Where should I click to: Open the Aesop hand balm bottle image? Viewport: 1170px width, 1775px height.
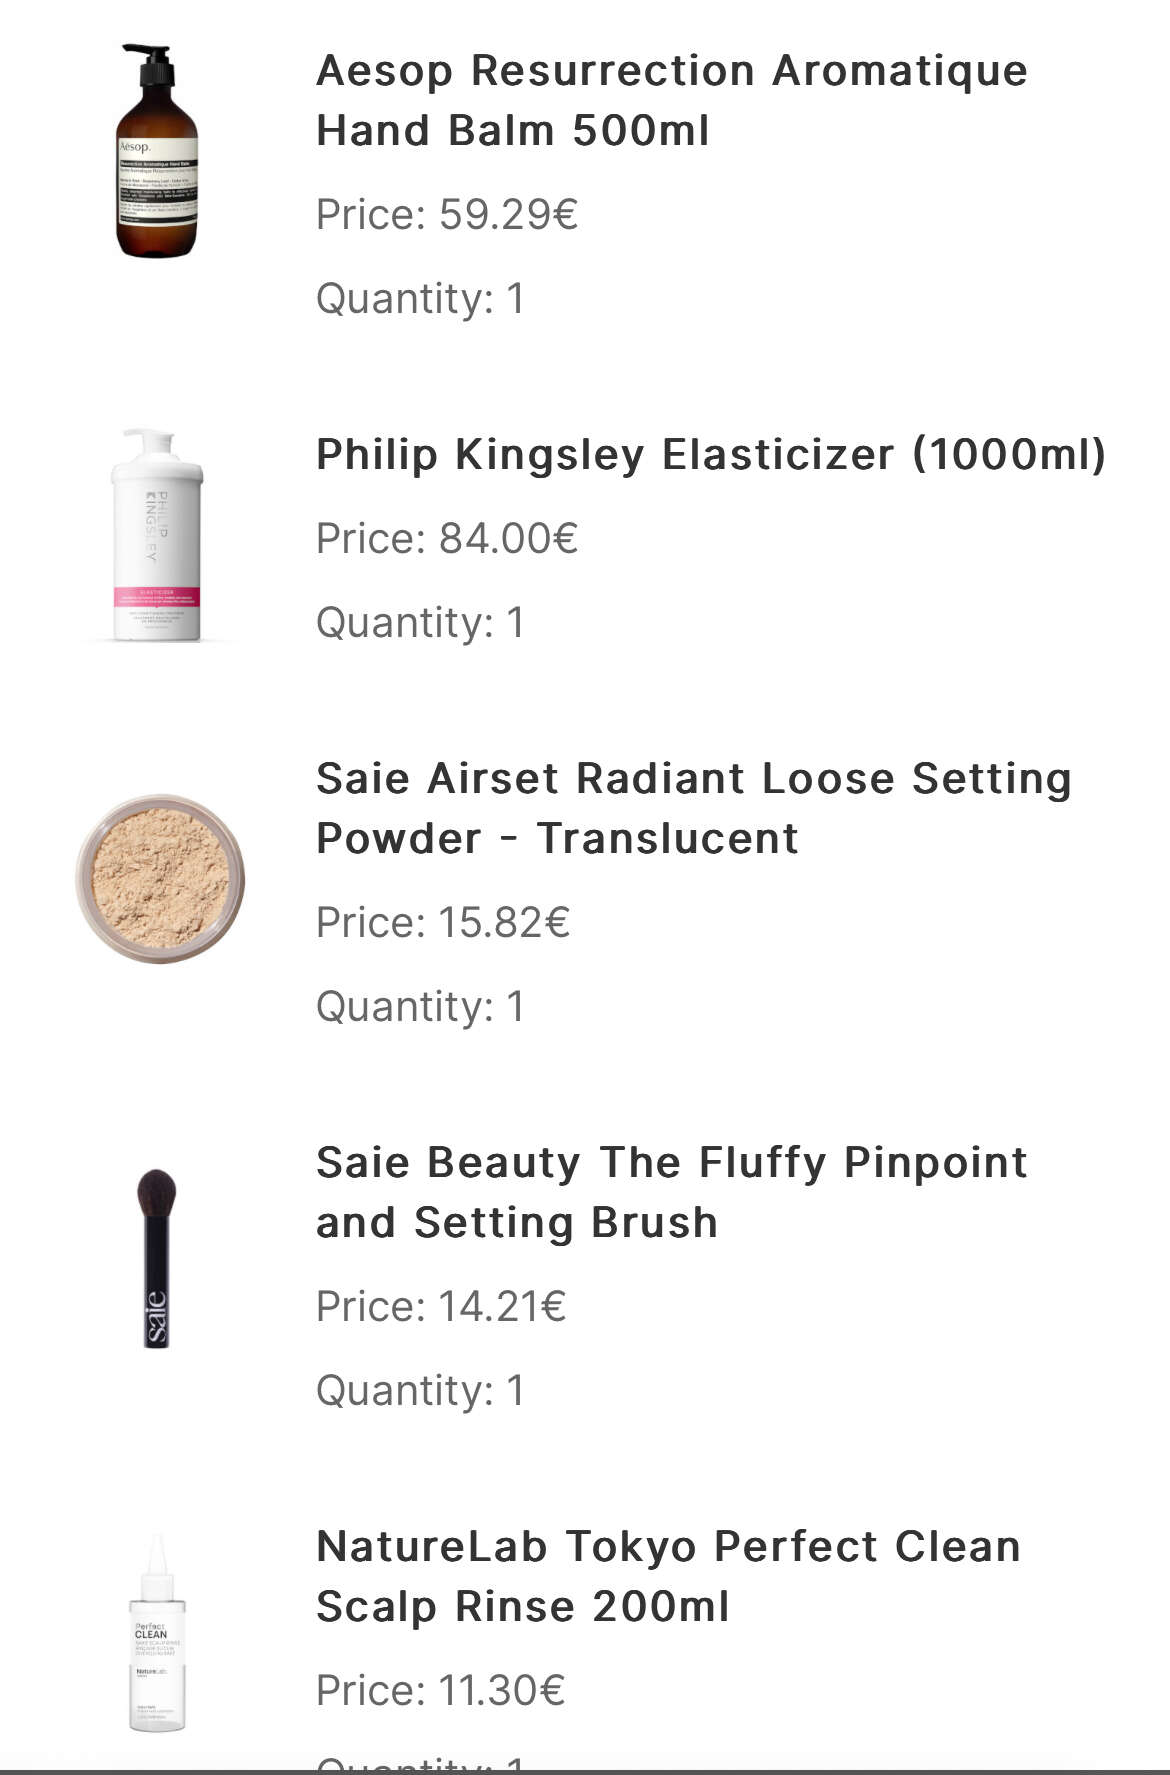coord(158,150)
